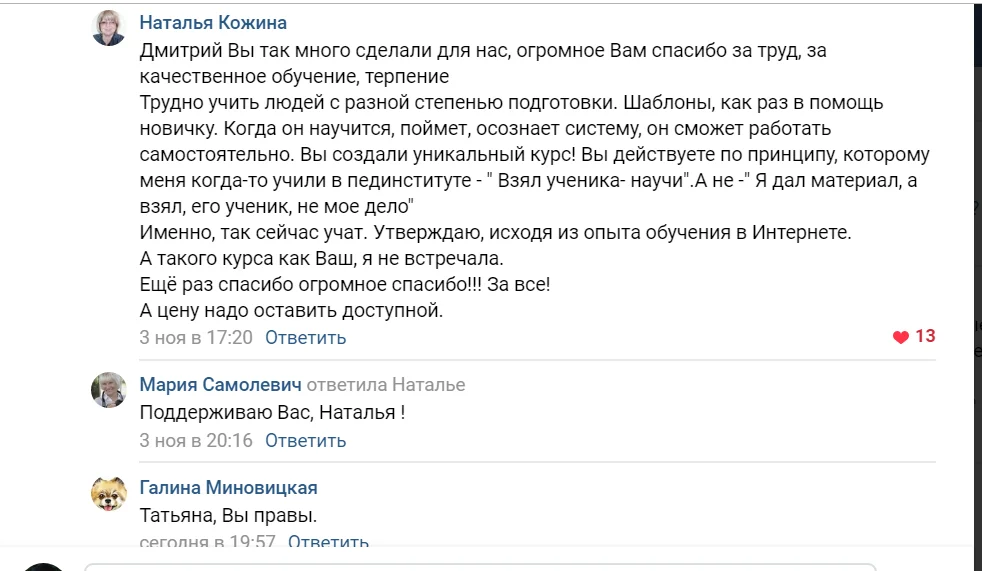Click Ответить under Галина Миновицкая's comment
Viewport: 982px width, 571px height.
tap(328, 541)
